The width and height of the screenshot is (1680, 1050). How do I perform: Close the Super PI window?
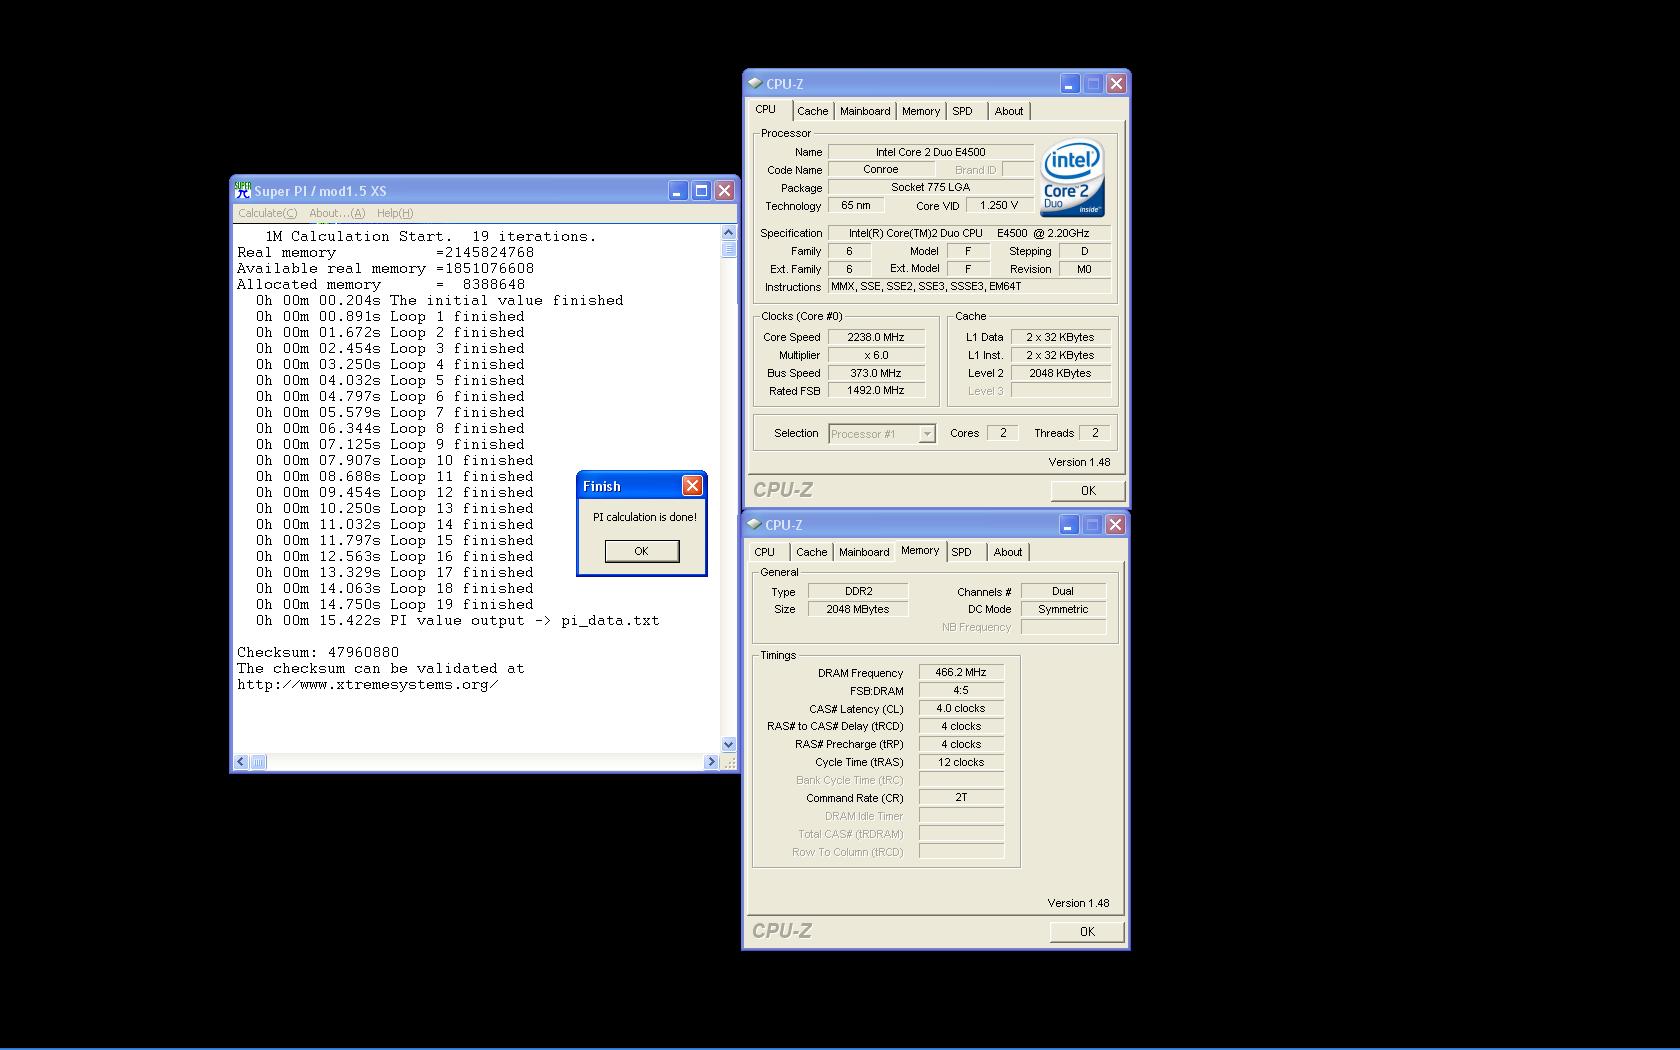pyautogui.click(x=725, y=190)
